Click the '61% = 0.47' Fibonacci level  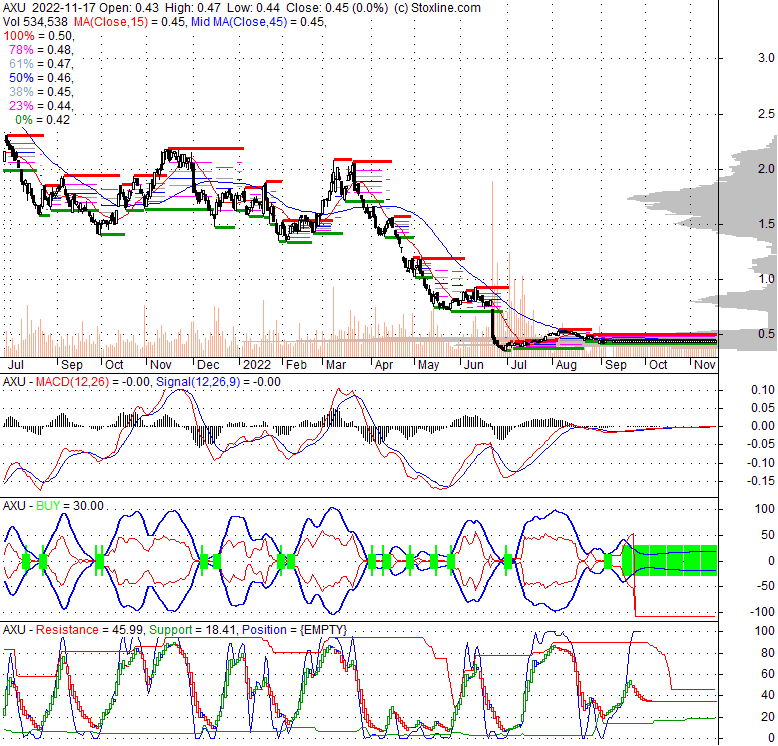tap(41, 64)
